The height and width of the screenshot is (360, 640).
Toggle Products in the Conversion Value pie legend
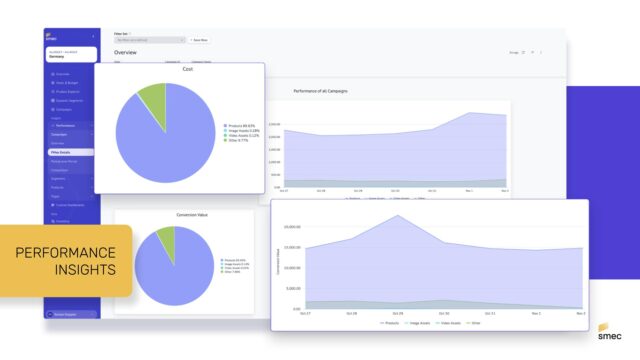pos(233,260)
